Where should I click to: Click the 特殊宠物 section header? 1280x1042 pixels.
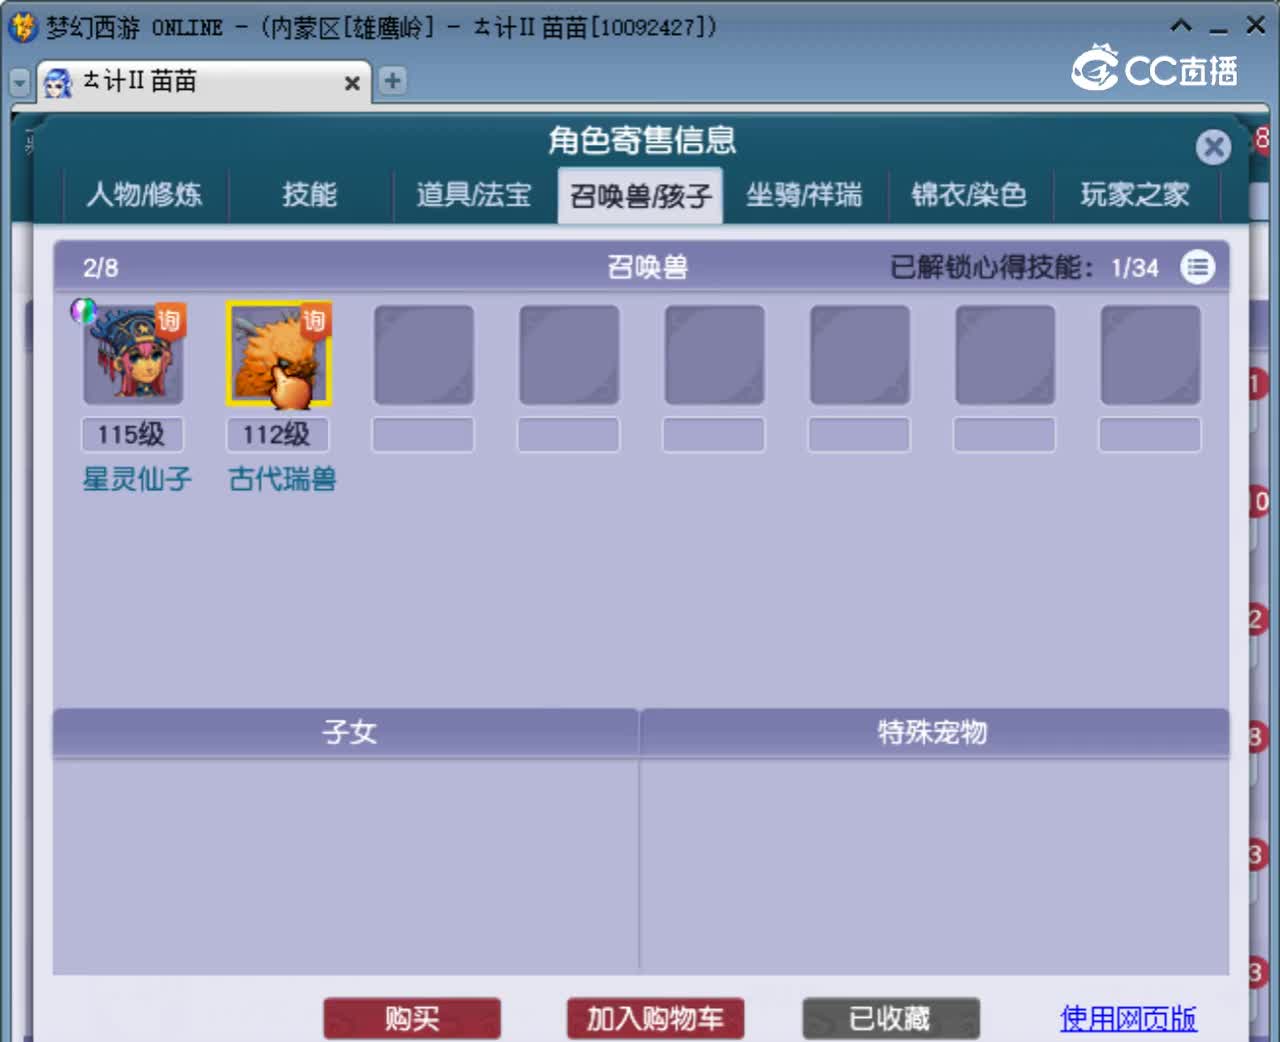click(934, 732)
